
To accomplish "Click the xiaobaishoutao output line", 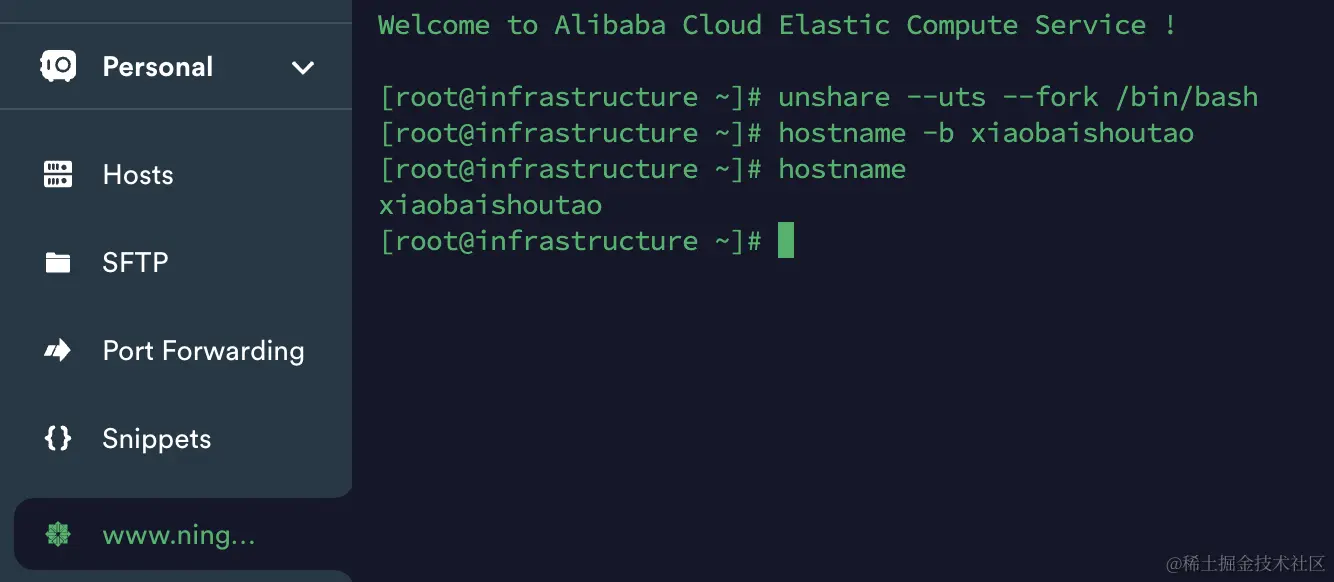I will coord(490,205).
